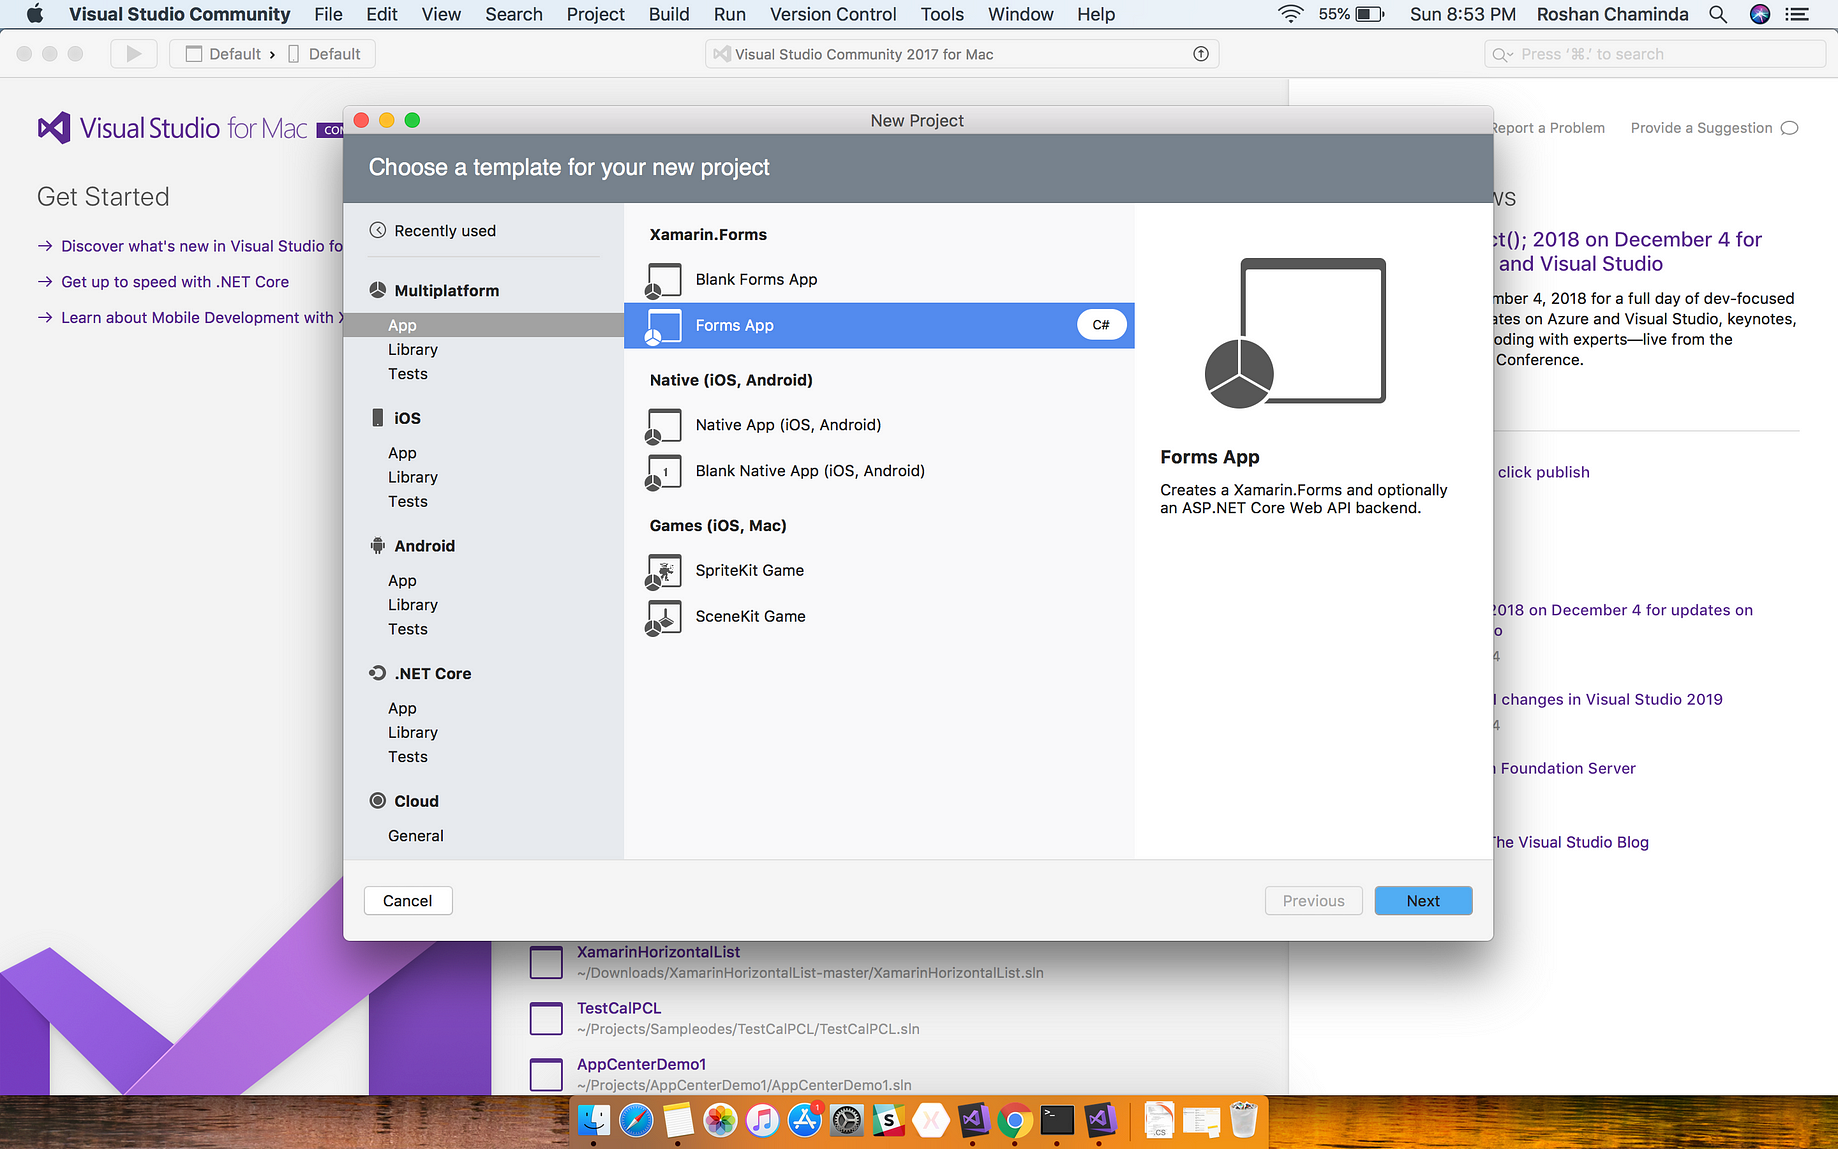Open the Xamarin app in the dock
Viewport: 1838px width, 1149px height.
point(931,1120)
